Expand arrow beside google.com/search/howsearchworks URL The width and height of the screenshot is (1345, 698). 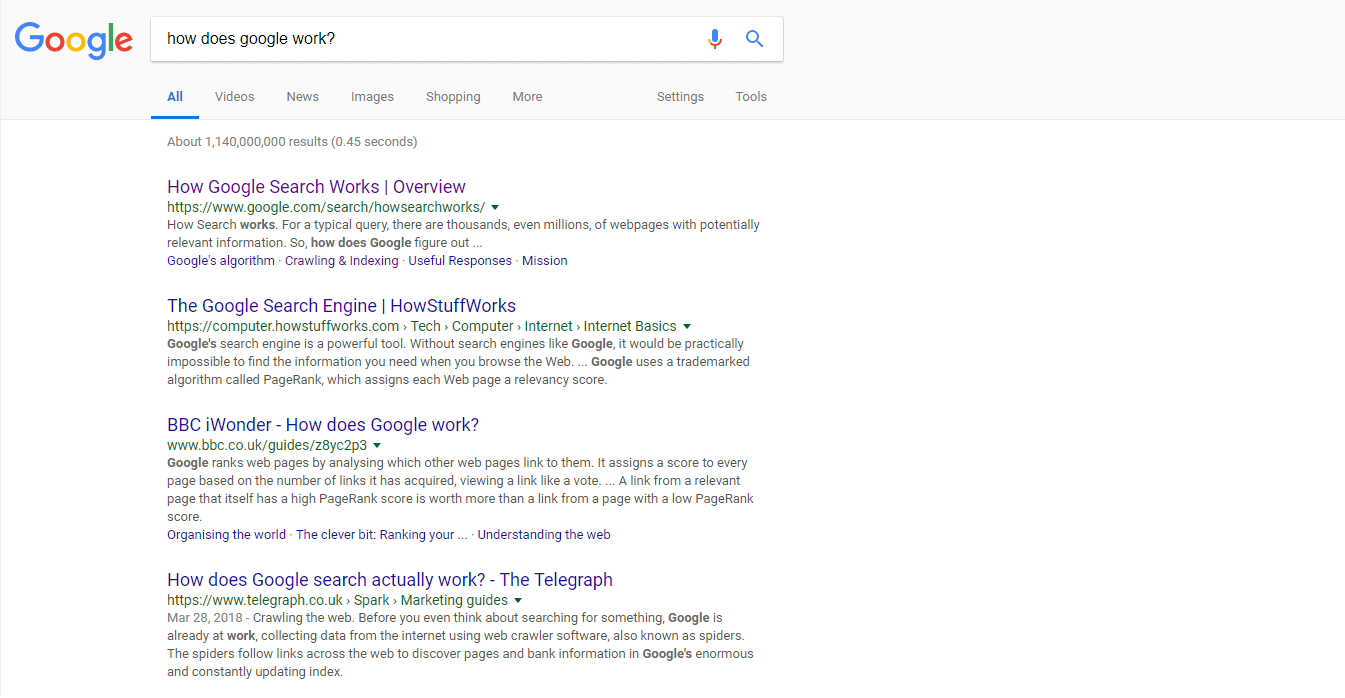point(495,207)
